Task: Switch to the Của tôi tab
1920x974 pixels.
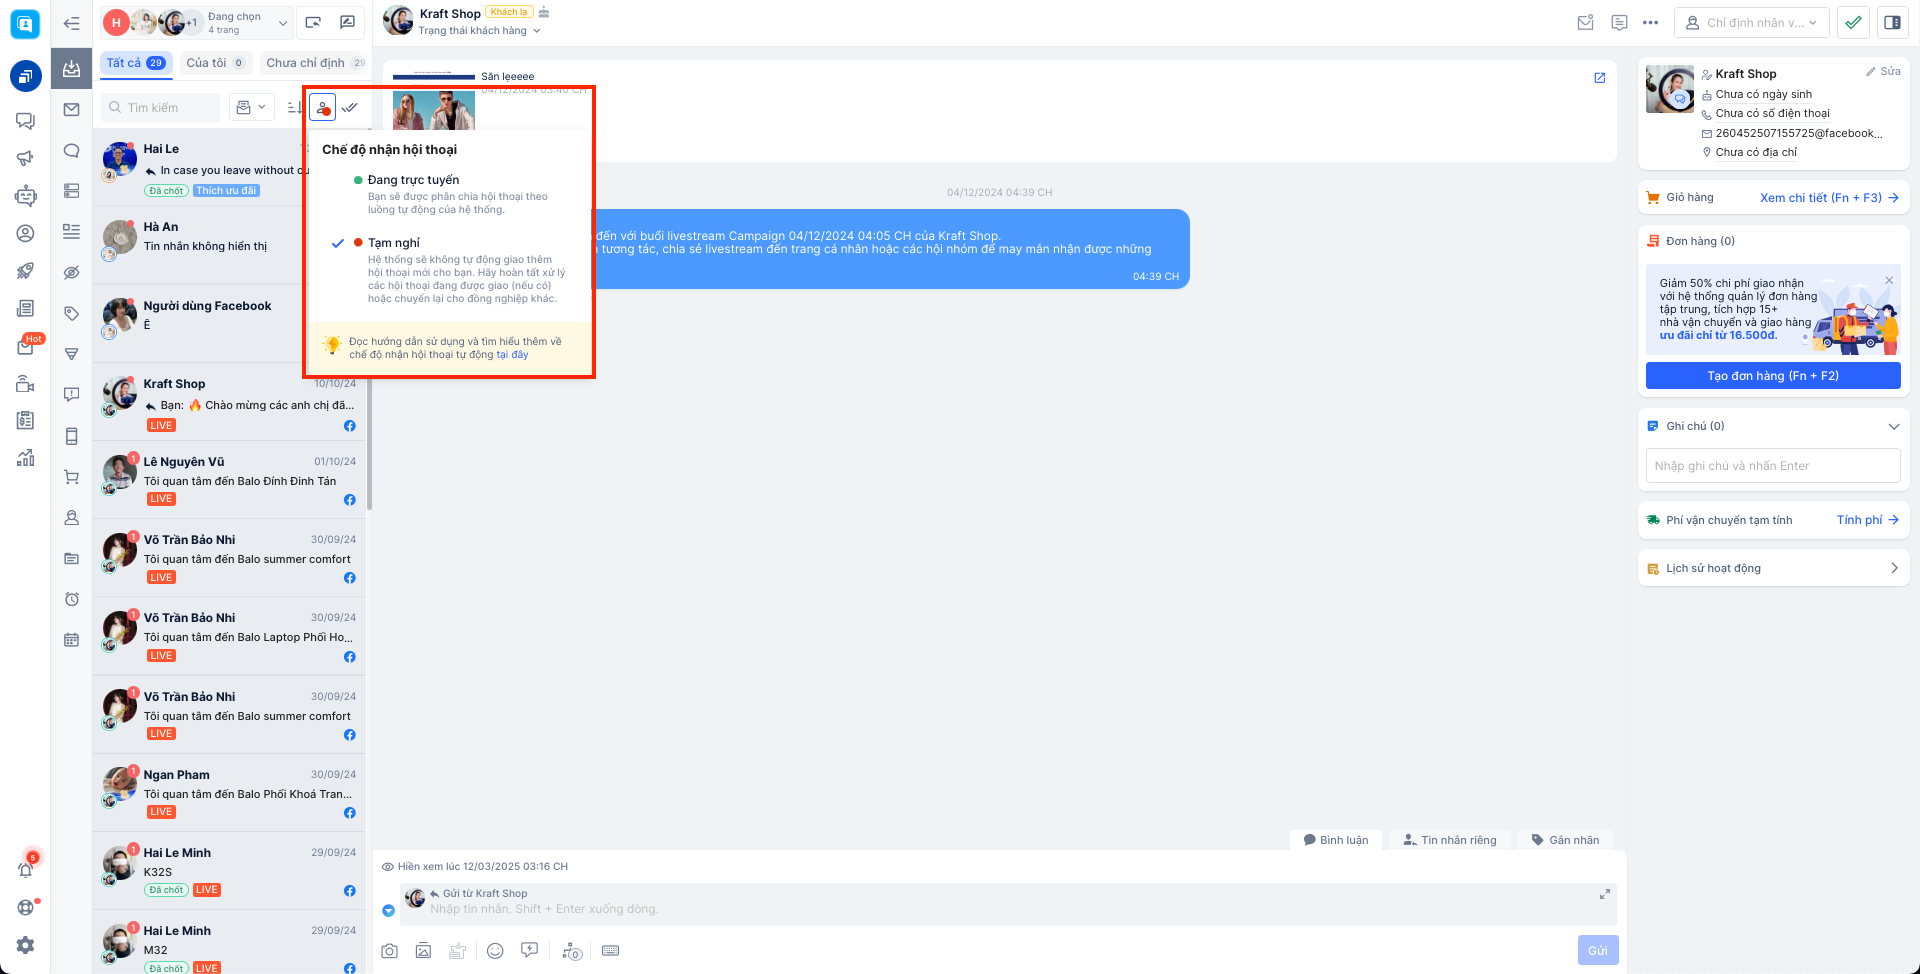Action: (x=215, y=63)
